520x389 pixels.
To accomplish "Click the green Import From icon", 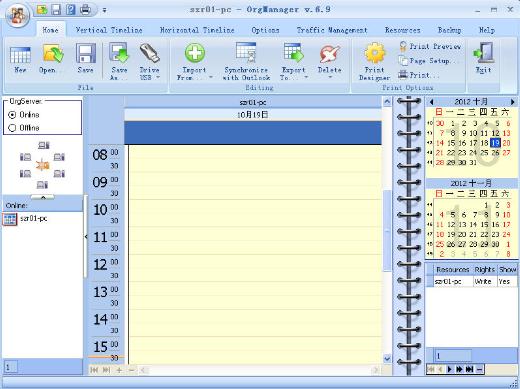I will 195,53.
